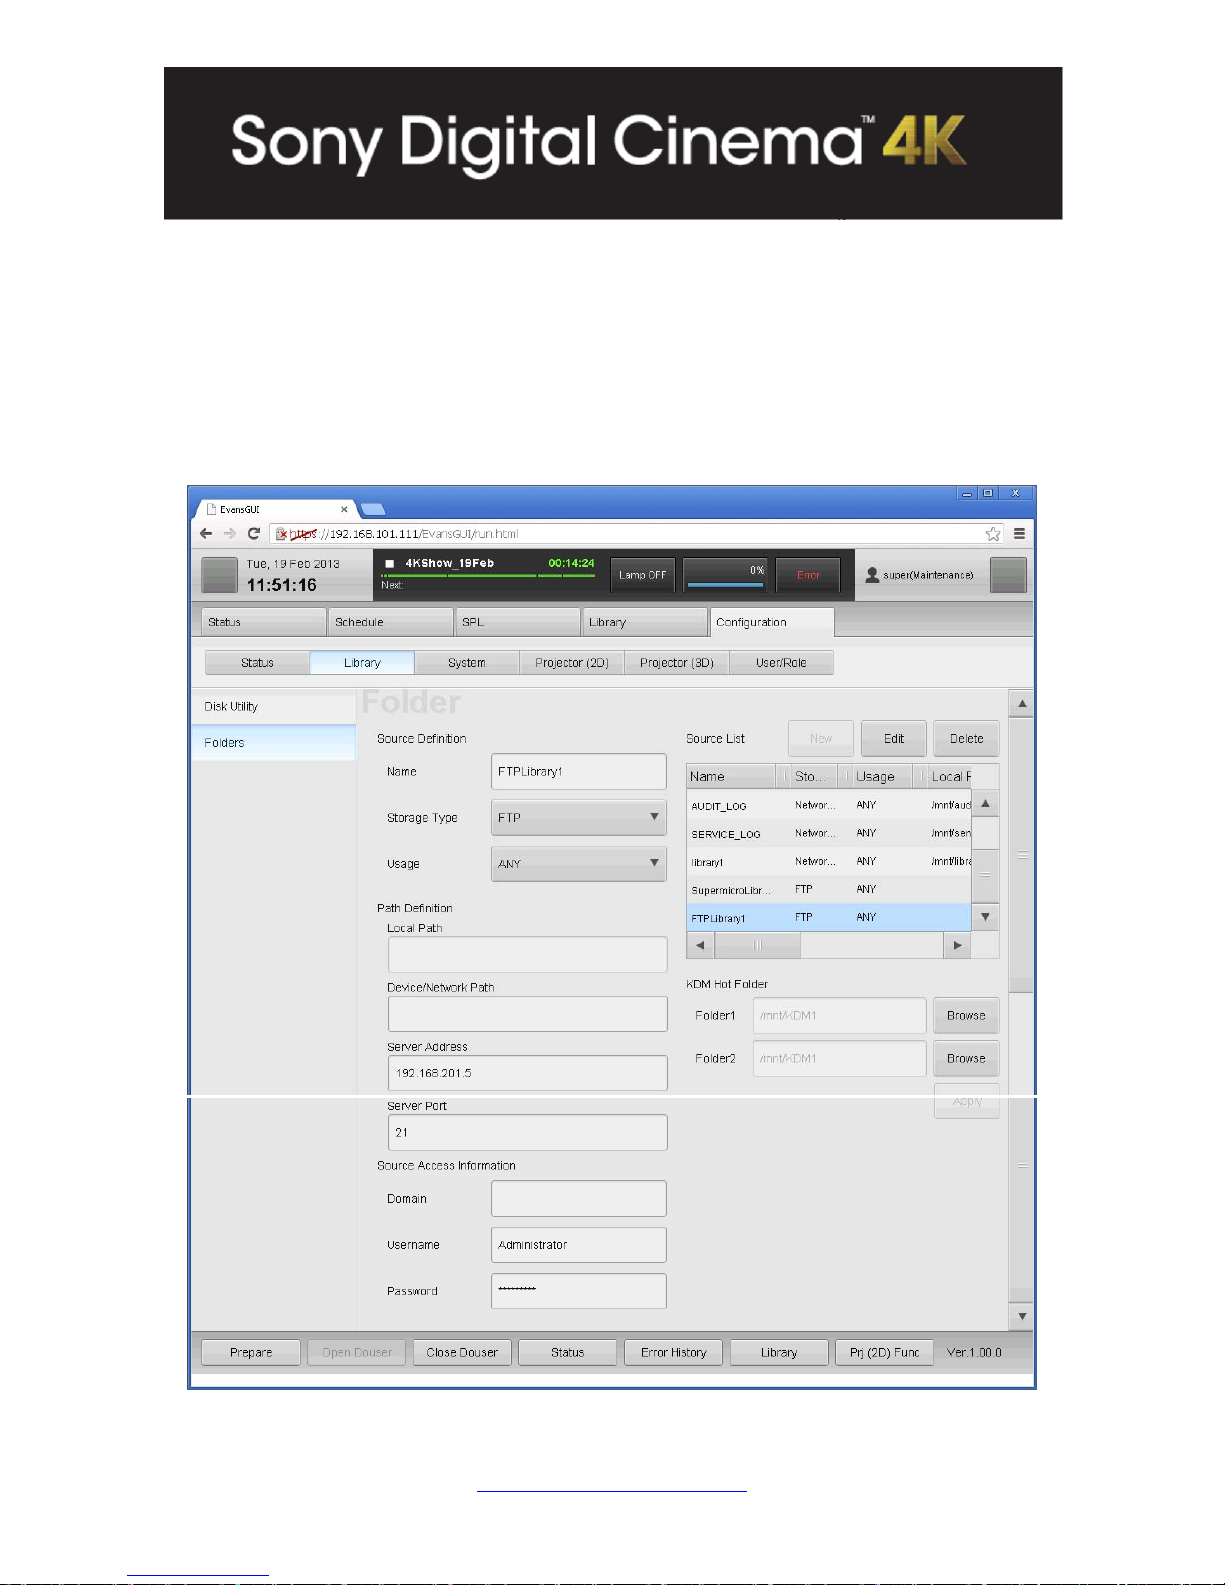Viewport: 1225px width, 1585px height.
Task: Click Browse next to Folder1
Action: [967, 1015]
